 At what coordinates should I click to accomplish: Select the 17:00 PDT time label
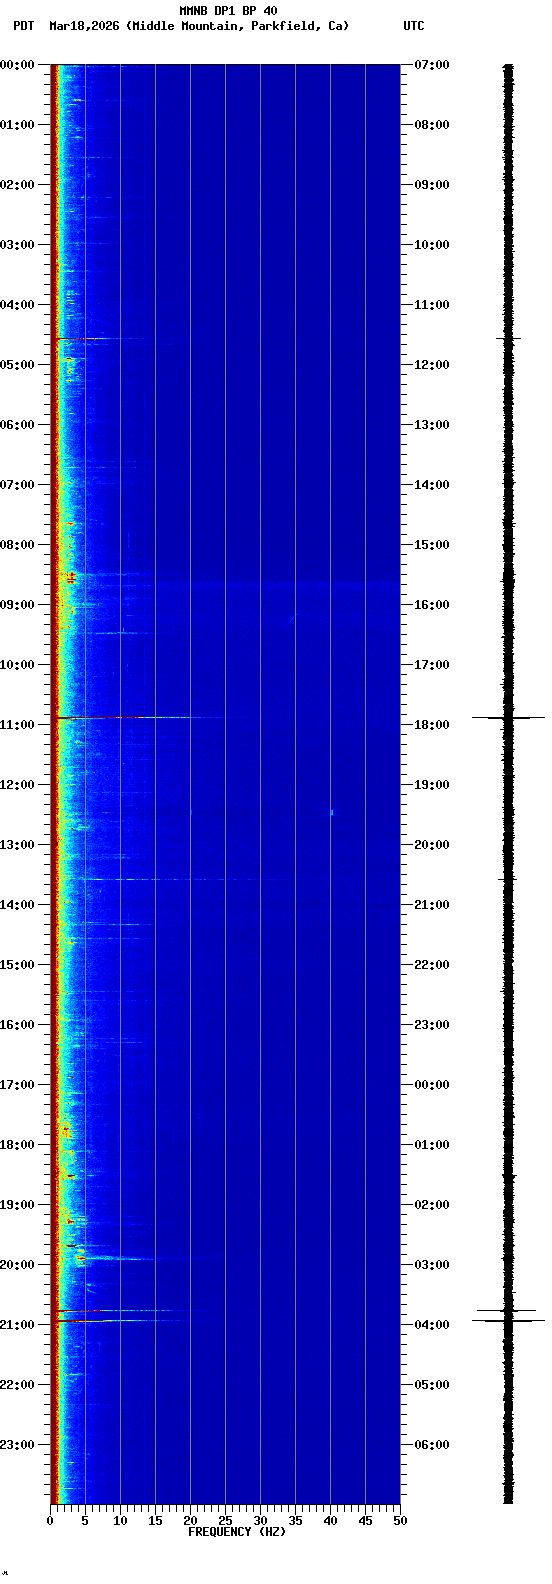[17, 1085]
